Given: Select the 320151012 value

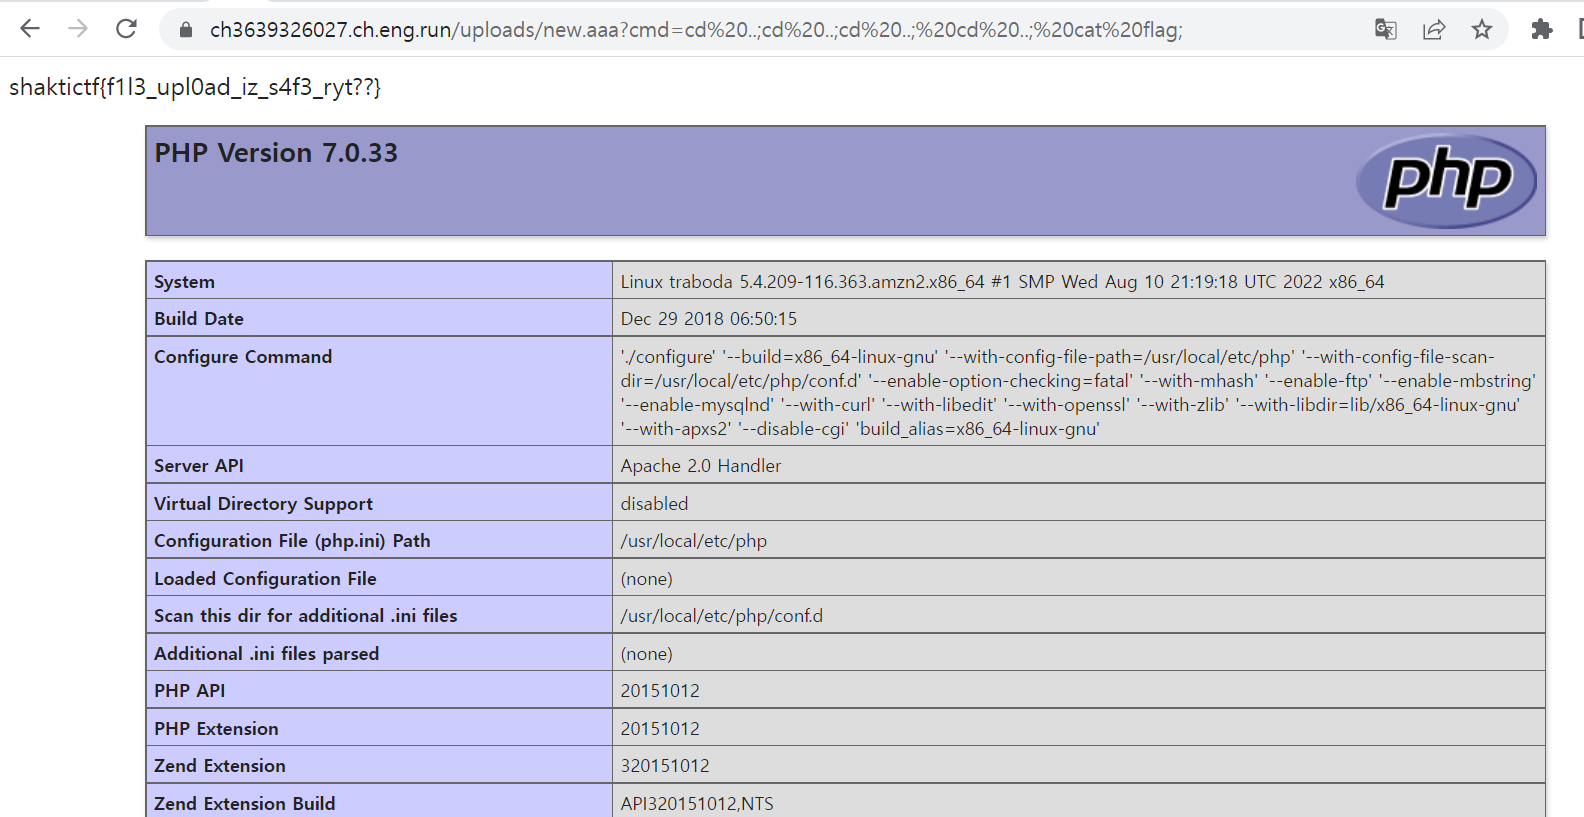Looking at the screenshot, I should [665, 766].
